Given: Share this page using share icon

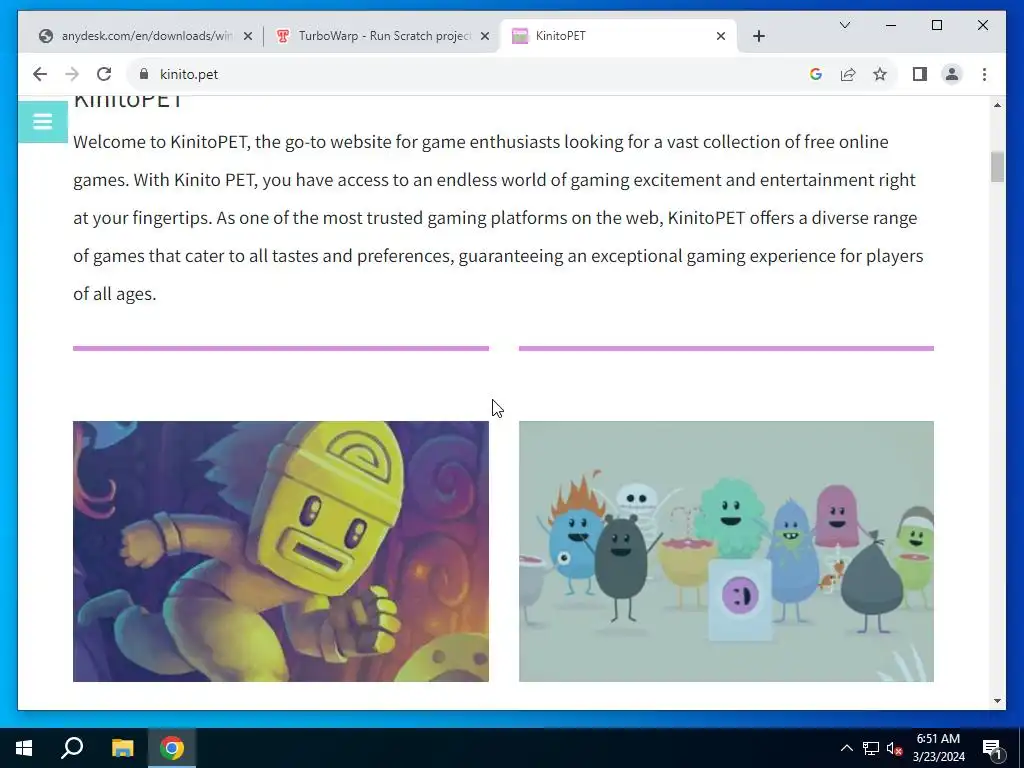Looking at the screenshot, I should (848, 74).
